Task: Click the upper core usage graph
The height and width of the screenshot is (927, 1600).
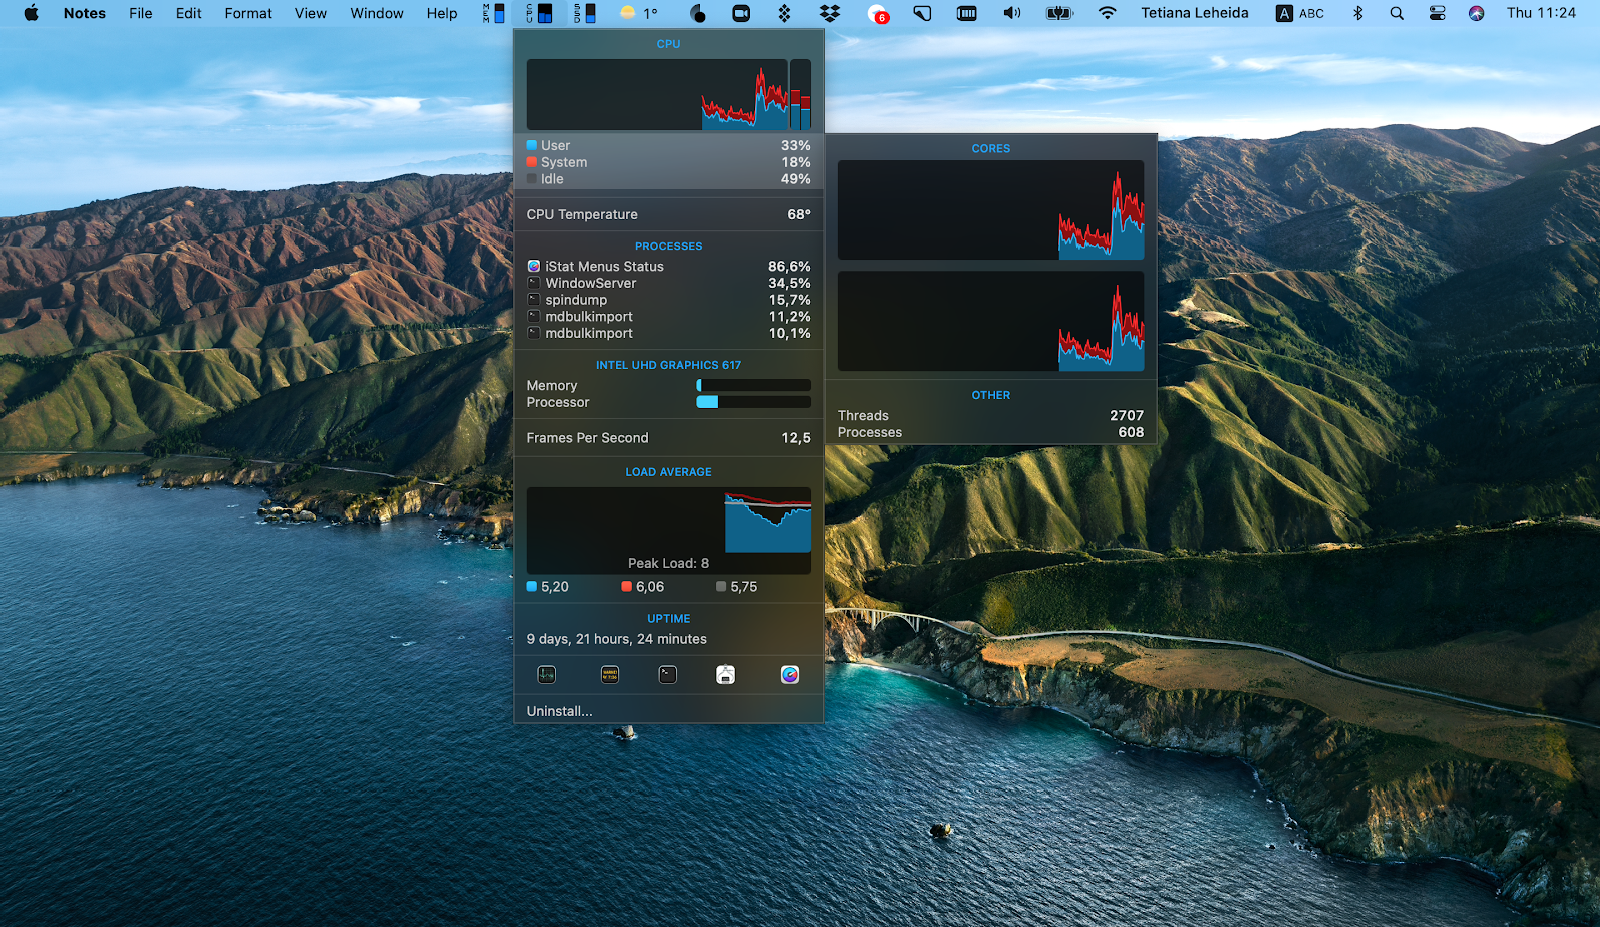Action: pyautogui.click(x=991, y=210)
